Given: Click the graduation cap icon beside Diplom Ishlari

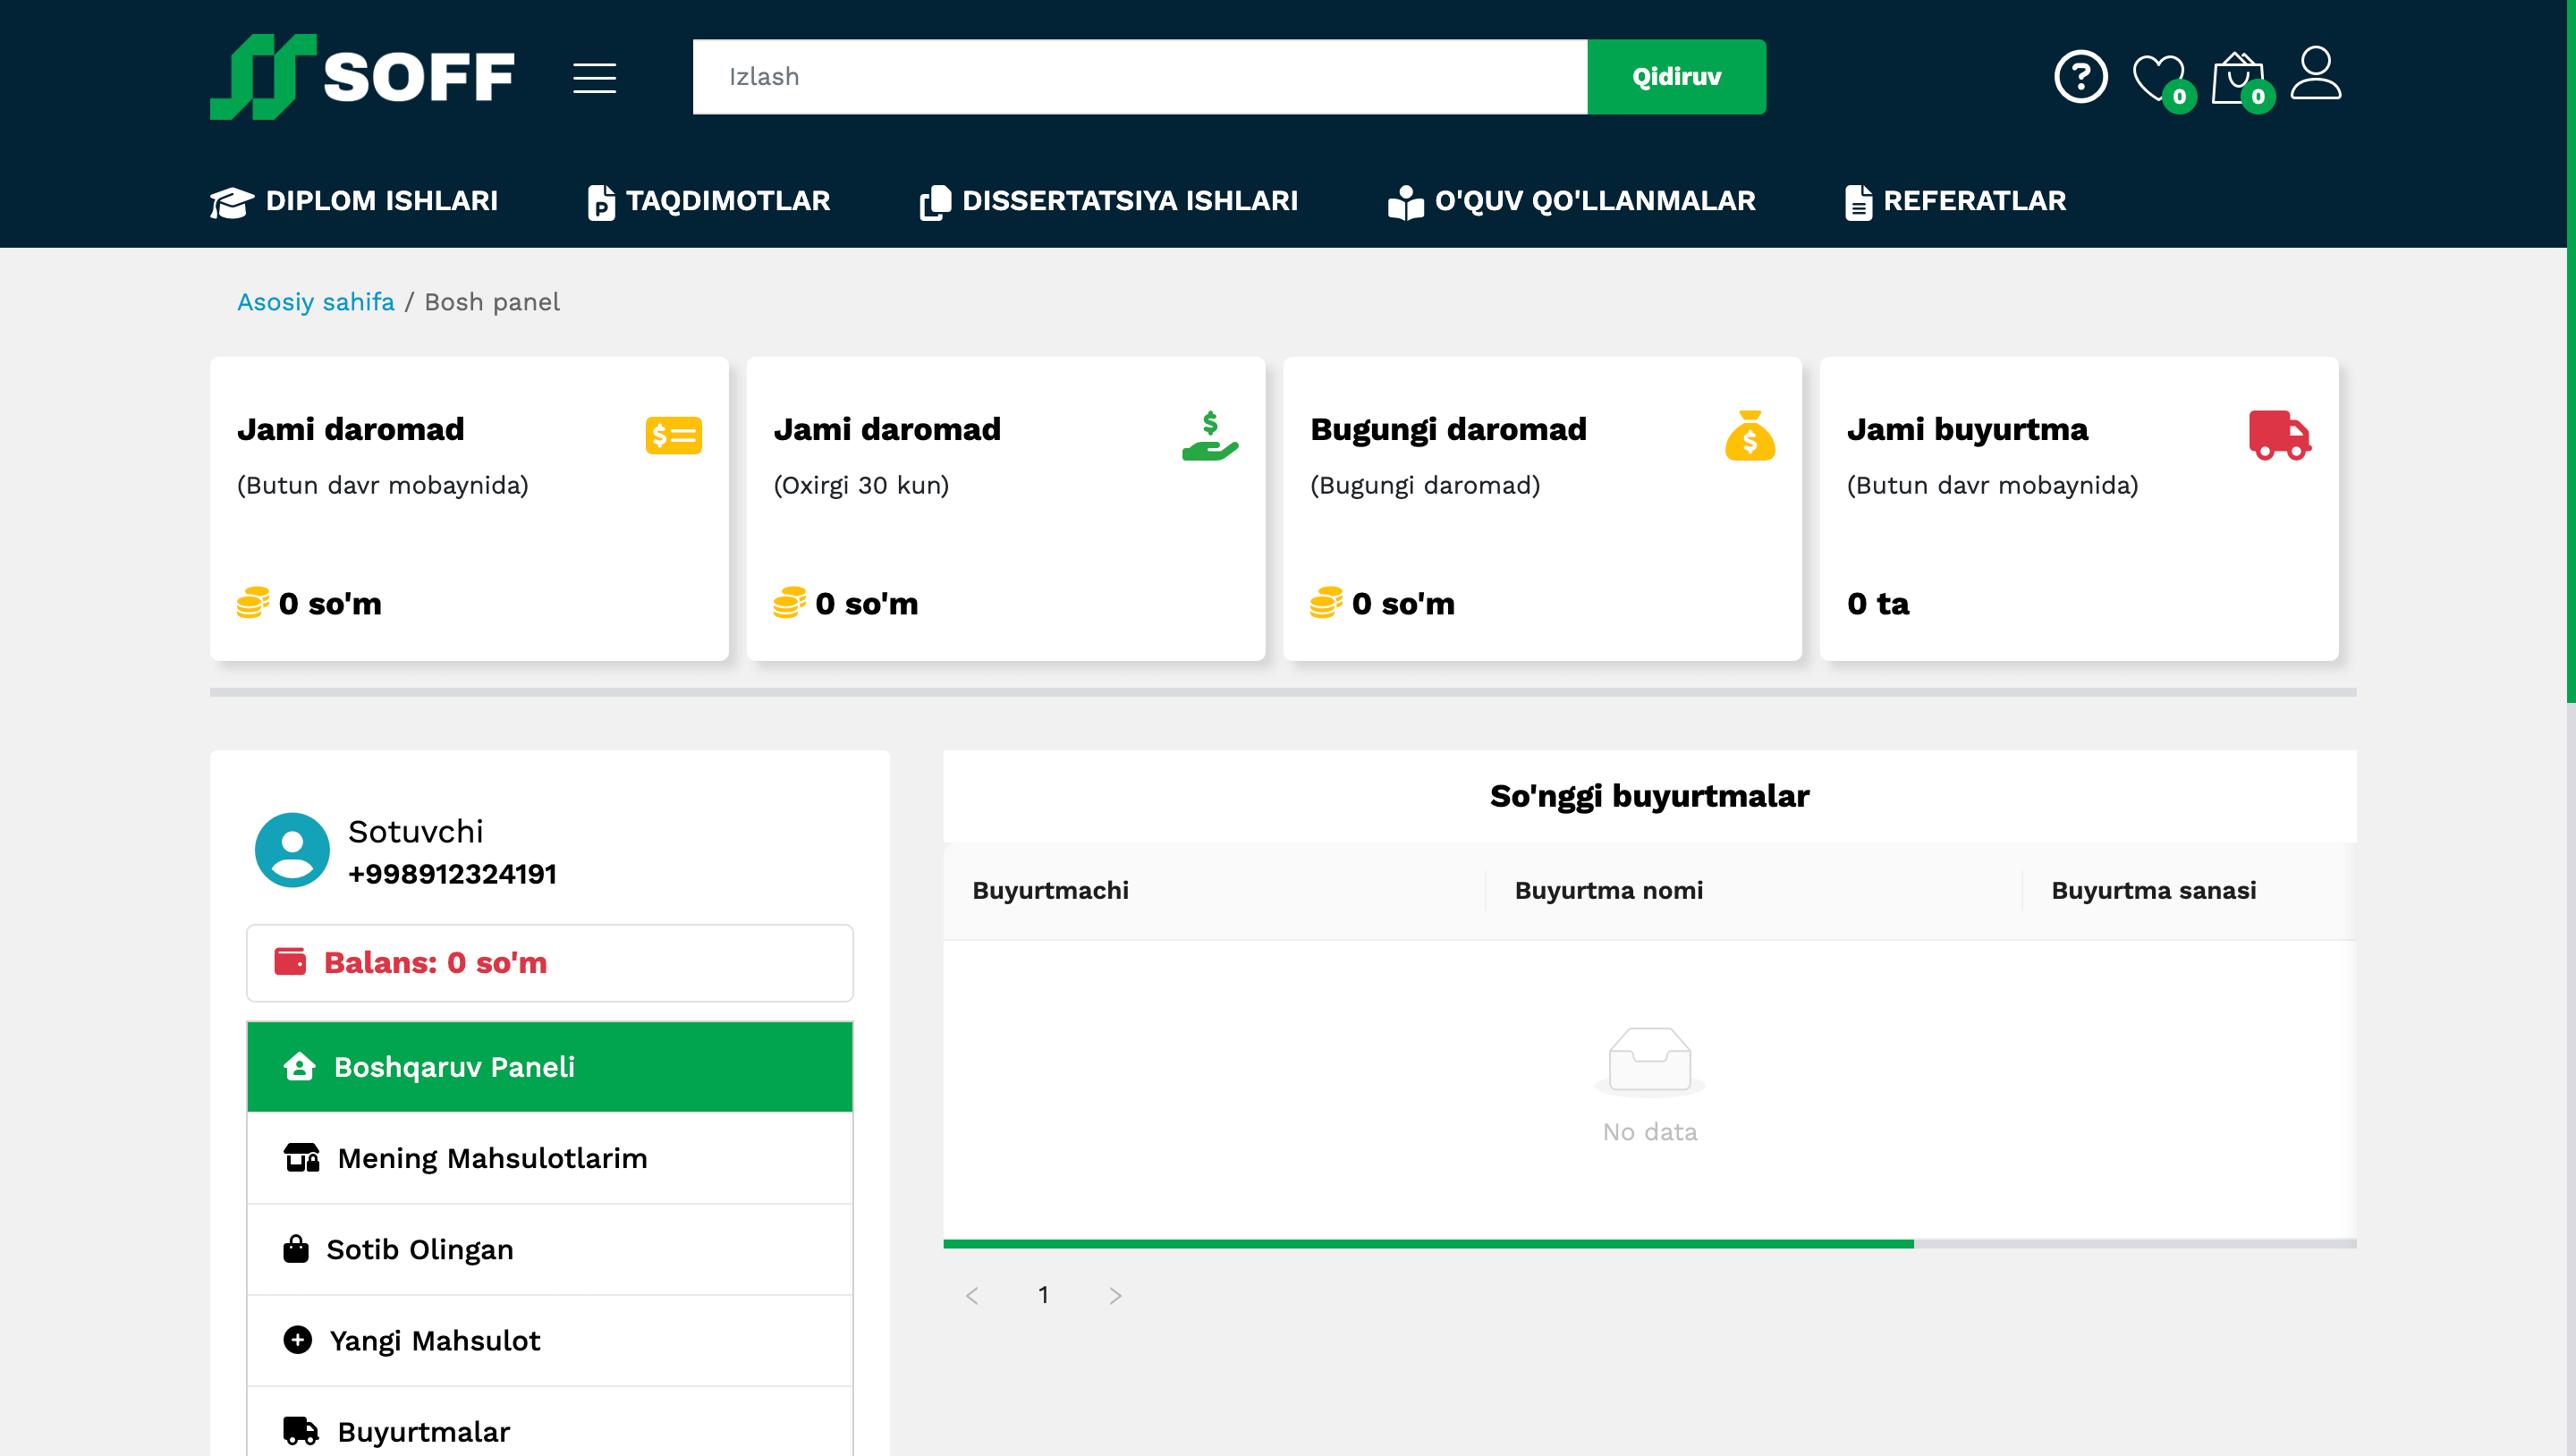Looking at the screenshot, I should 232,202.
